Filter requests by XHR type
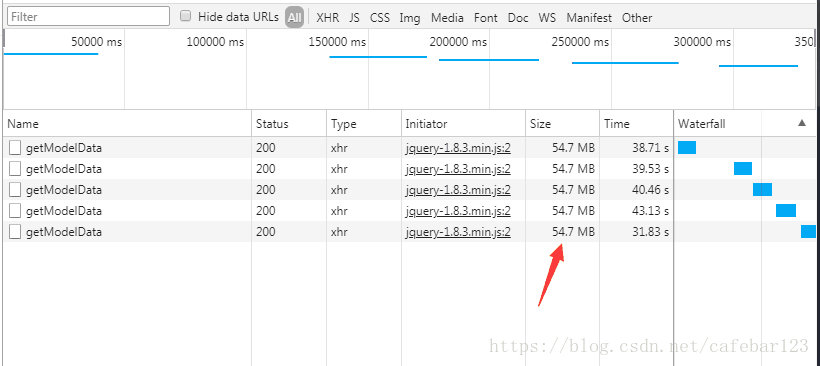Screen dimensions: 820x366 tap(328, 17)
